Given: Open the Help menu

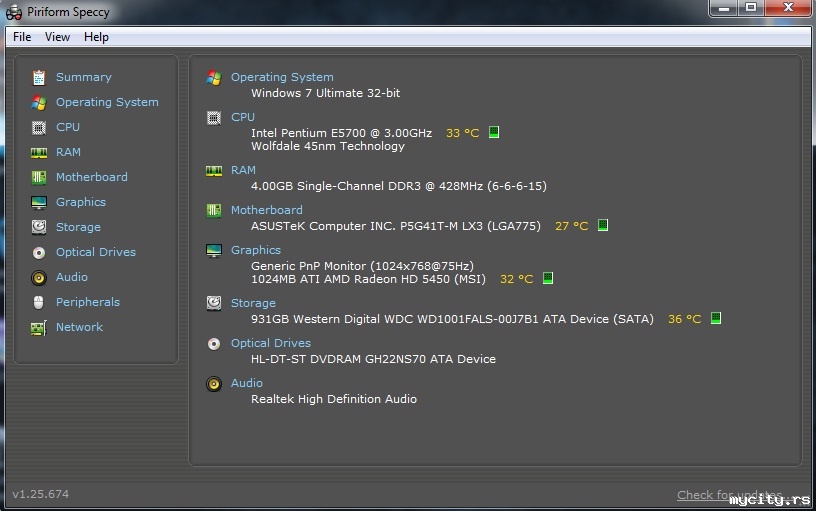Looking at the screenshot, I should 96,37.
